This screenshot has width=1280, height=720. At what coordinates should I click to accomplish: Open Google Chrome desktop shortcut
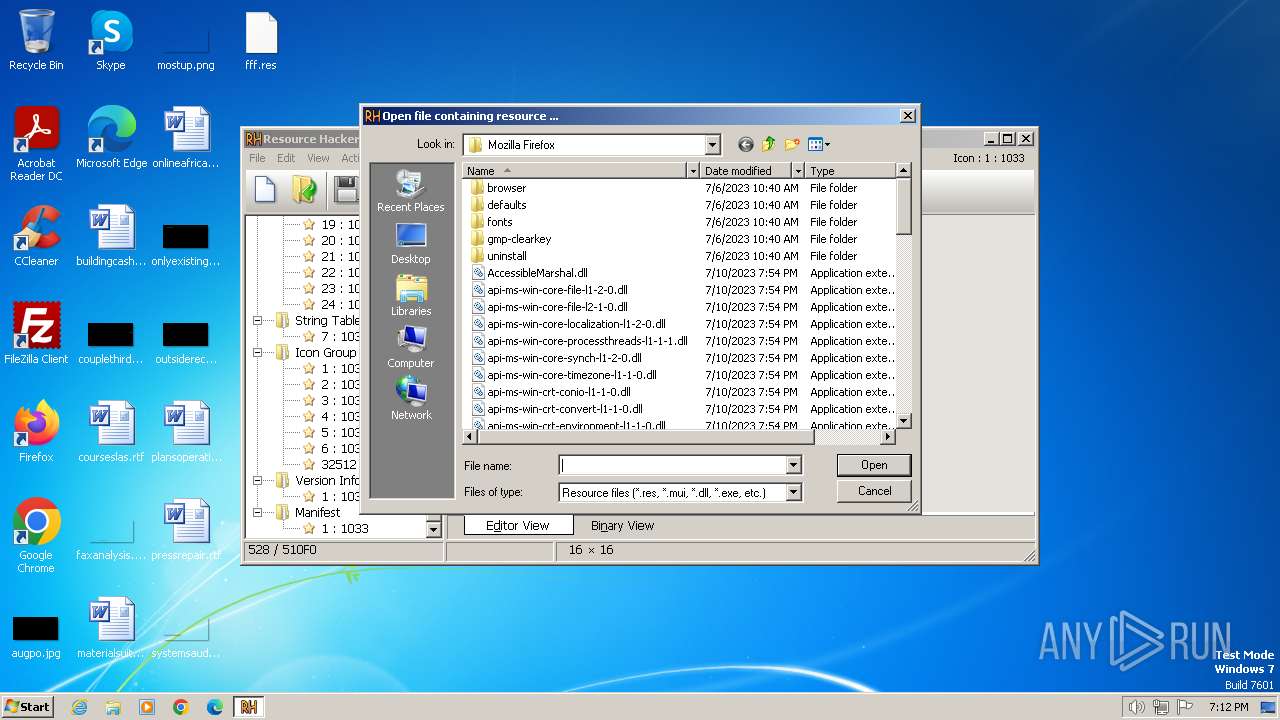point(36,536)
